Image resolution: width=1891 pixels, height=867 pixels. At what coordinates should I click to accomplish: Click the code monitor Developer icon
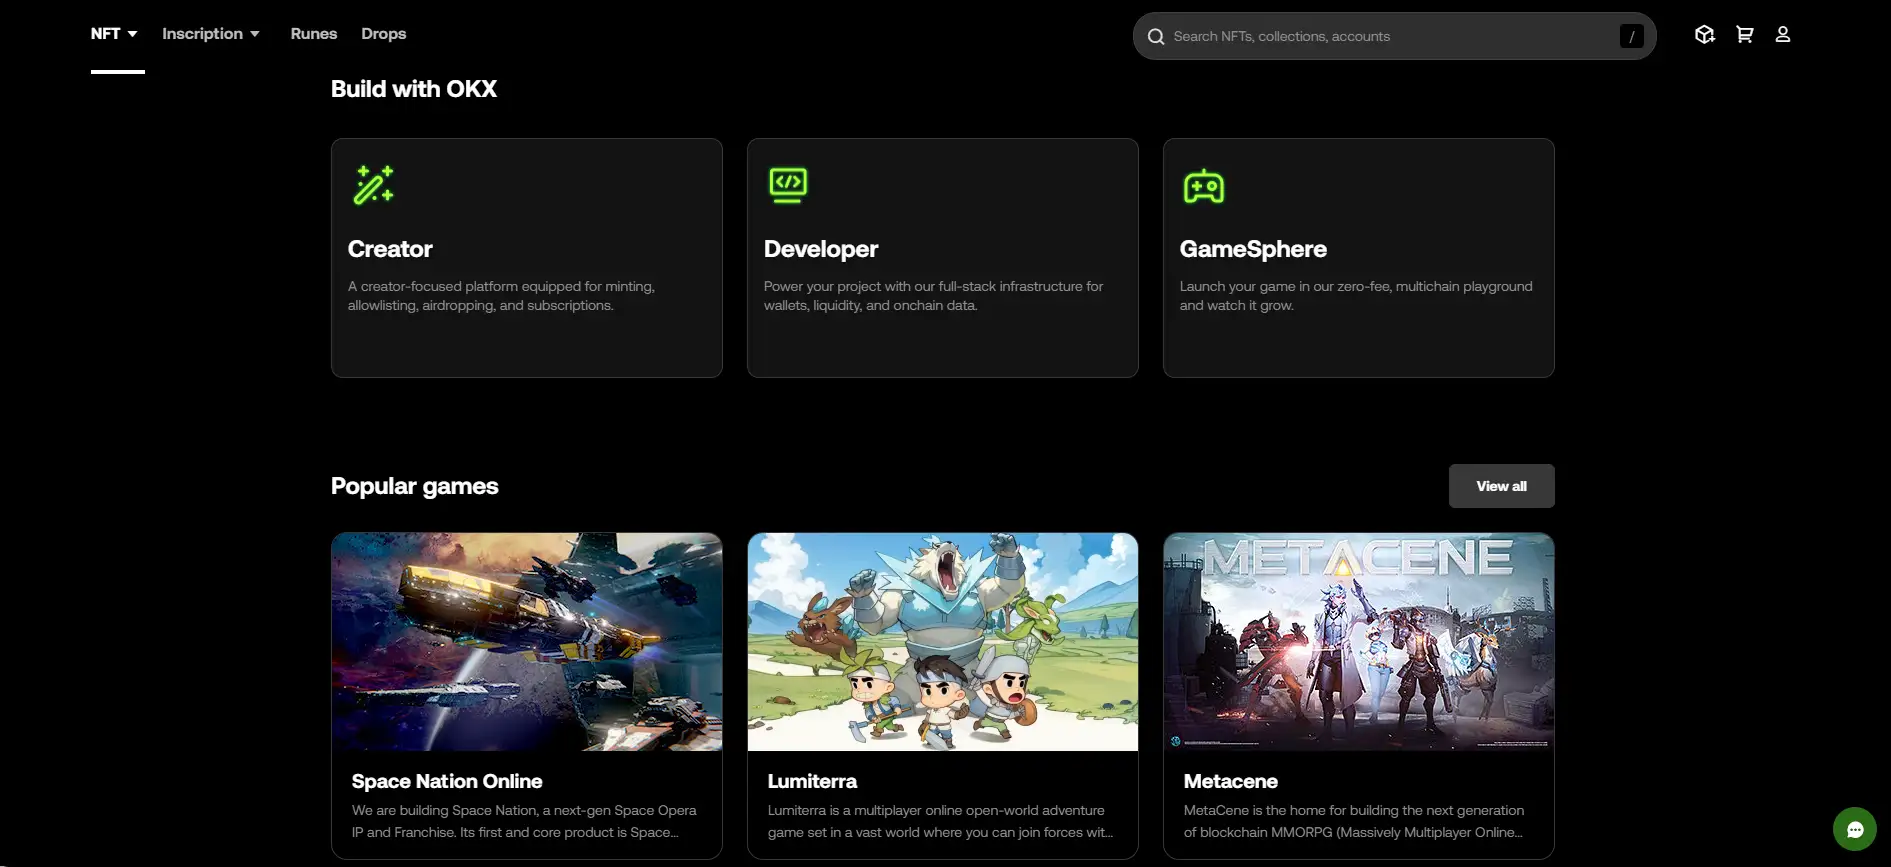[788, 186]
